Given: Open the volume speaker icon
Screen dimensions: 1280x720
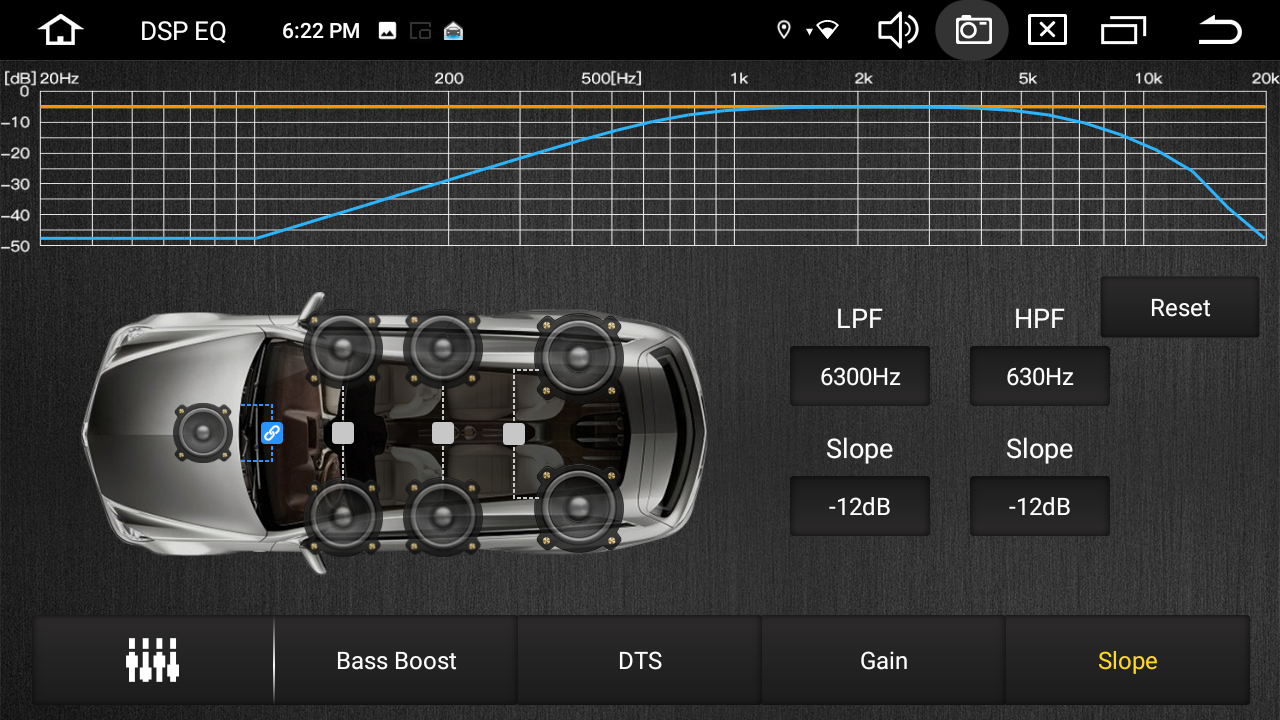Looking at the screenshot, I should pos(897,31).
